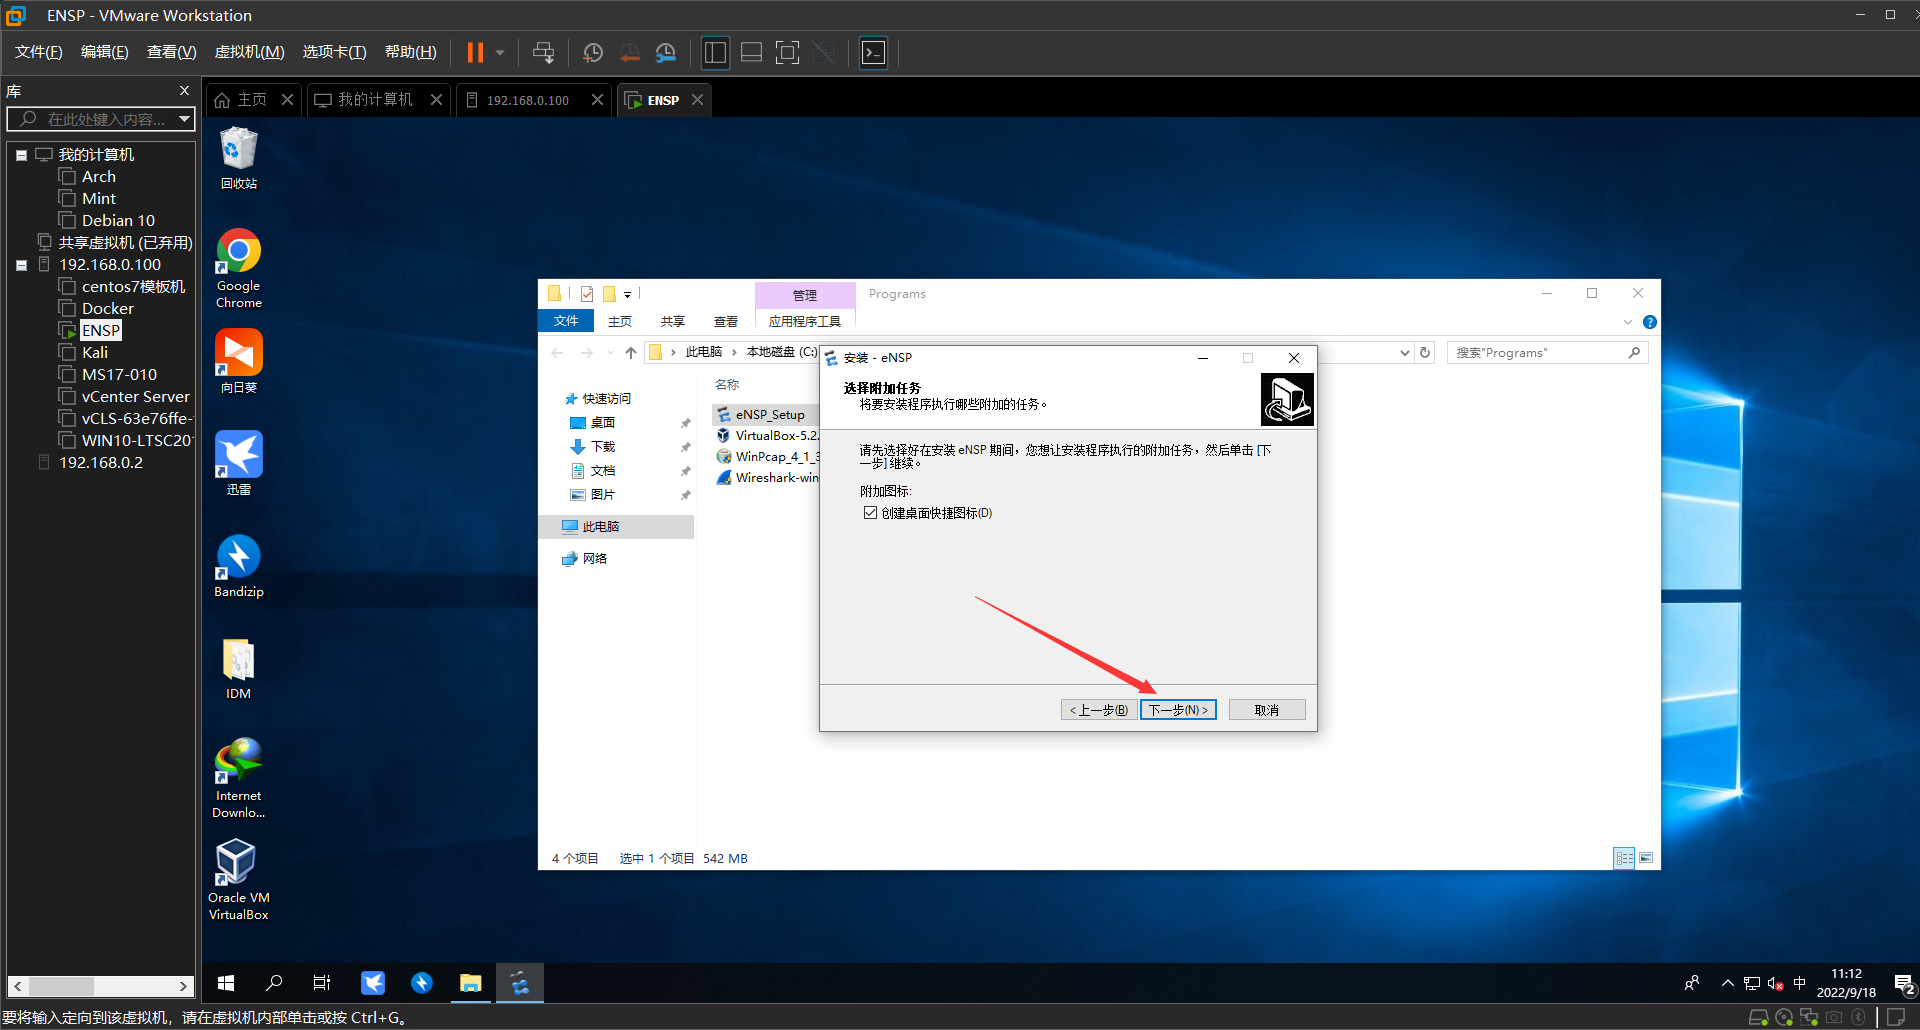Collapse the 192.168.0.100 tree node
The image size is (1920, 1030).
tap(21, 265)
